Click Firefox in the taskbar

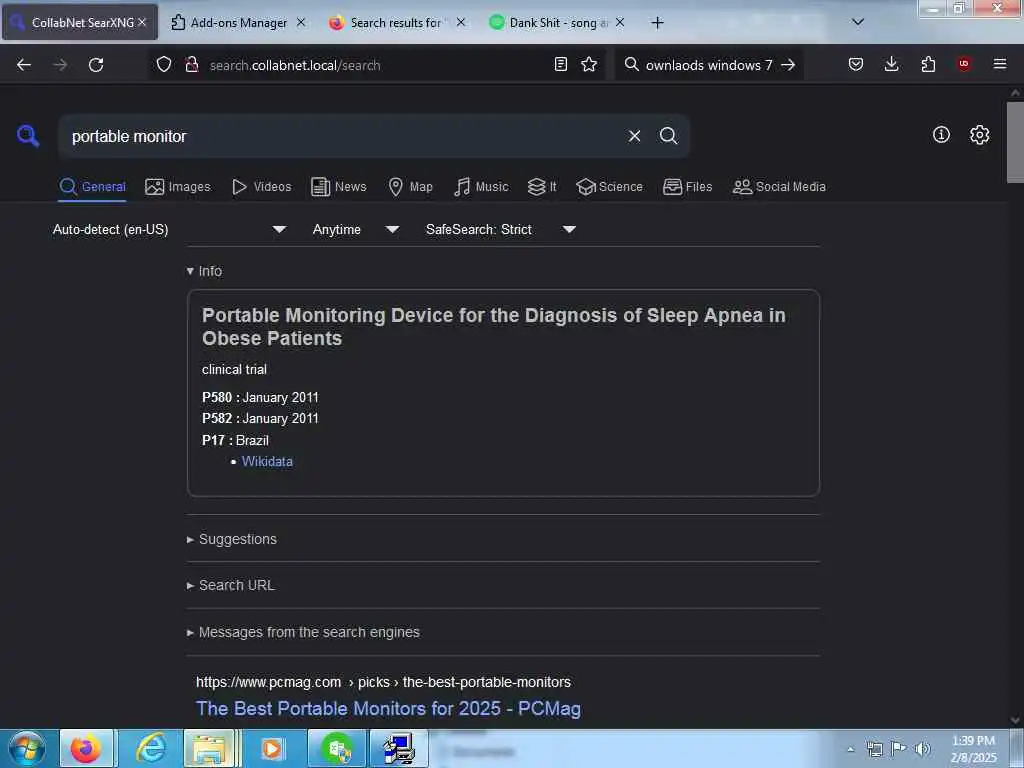coord(86,749)
